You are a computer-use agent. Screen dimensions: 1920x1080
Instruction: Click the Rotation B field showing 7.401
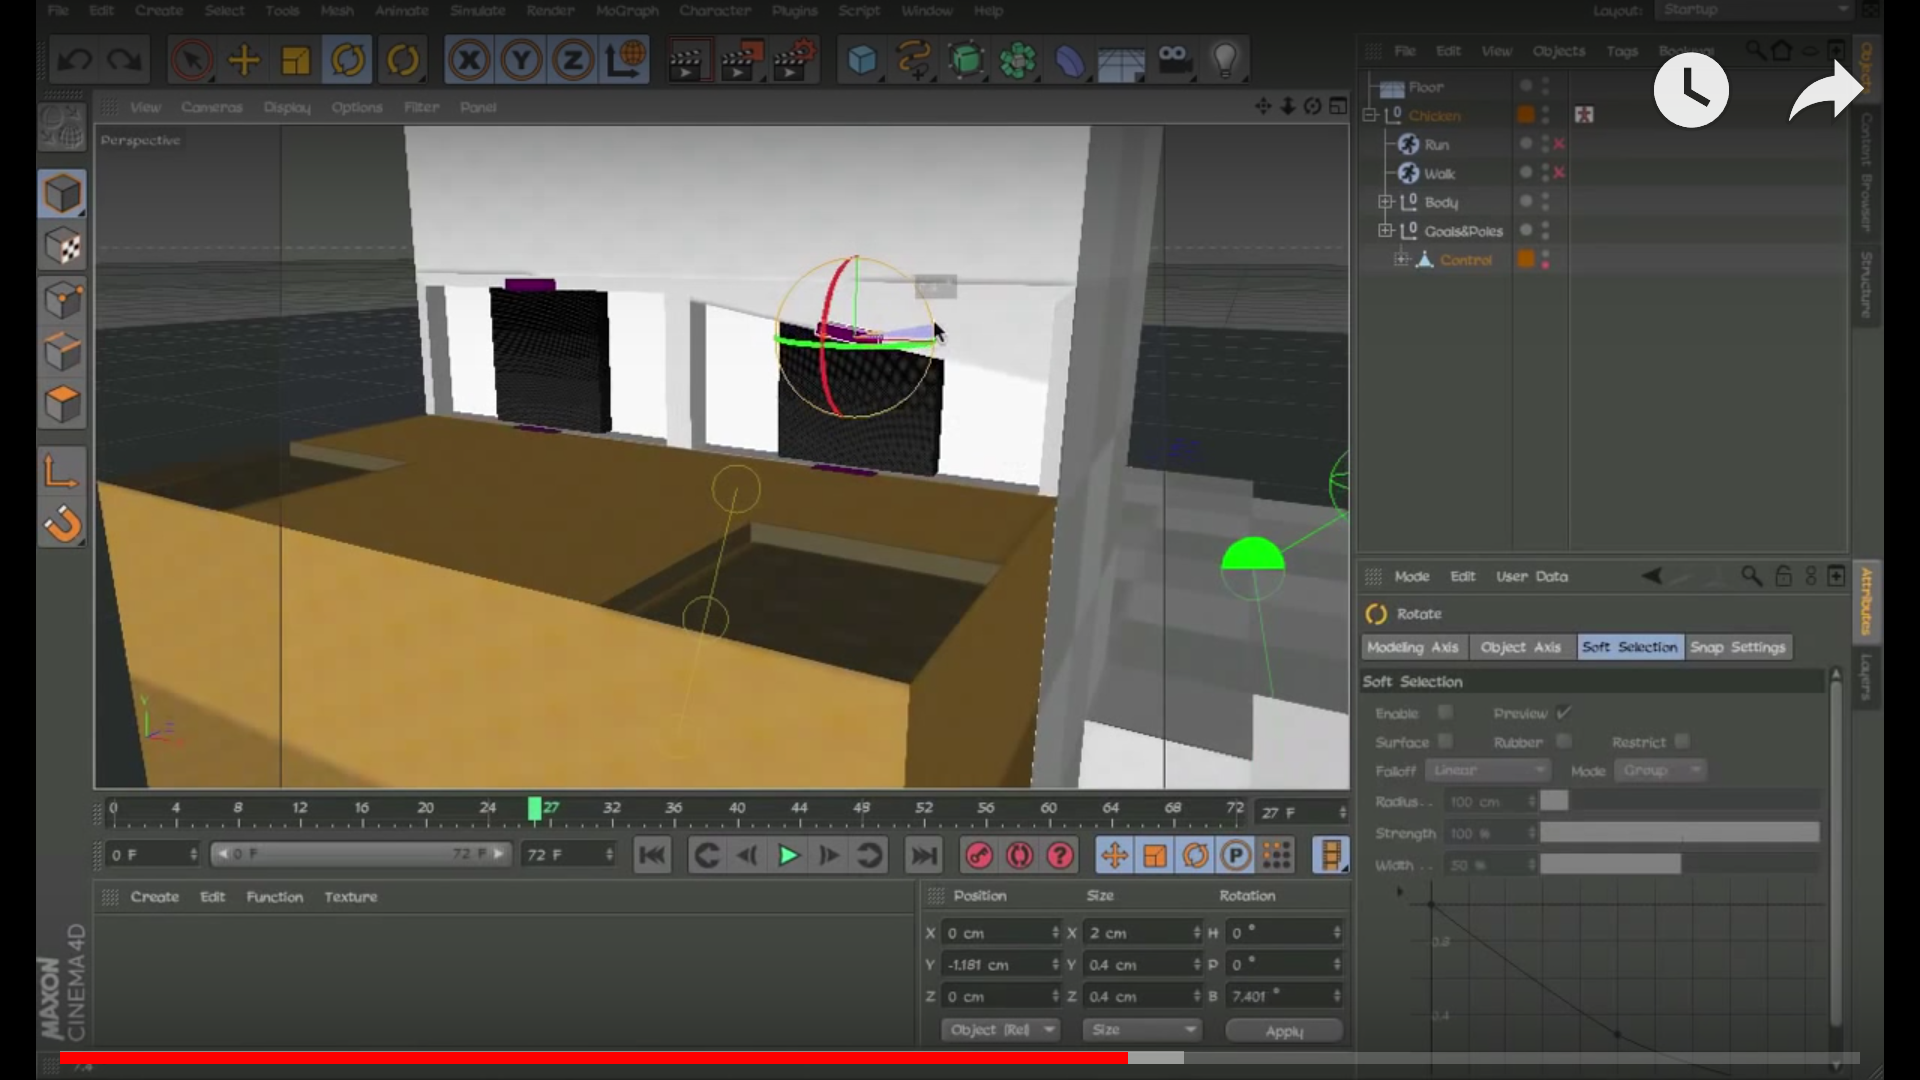(1284, 996)
